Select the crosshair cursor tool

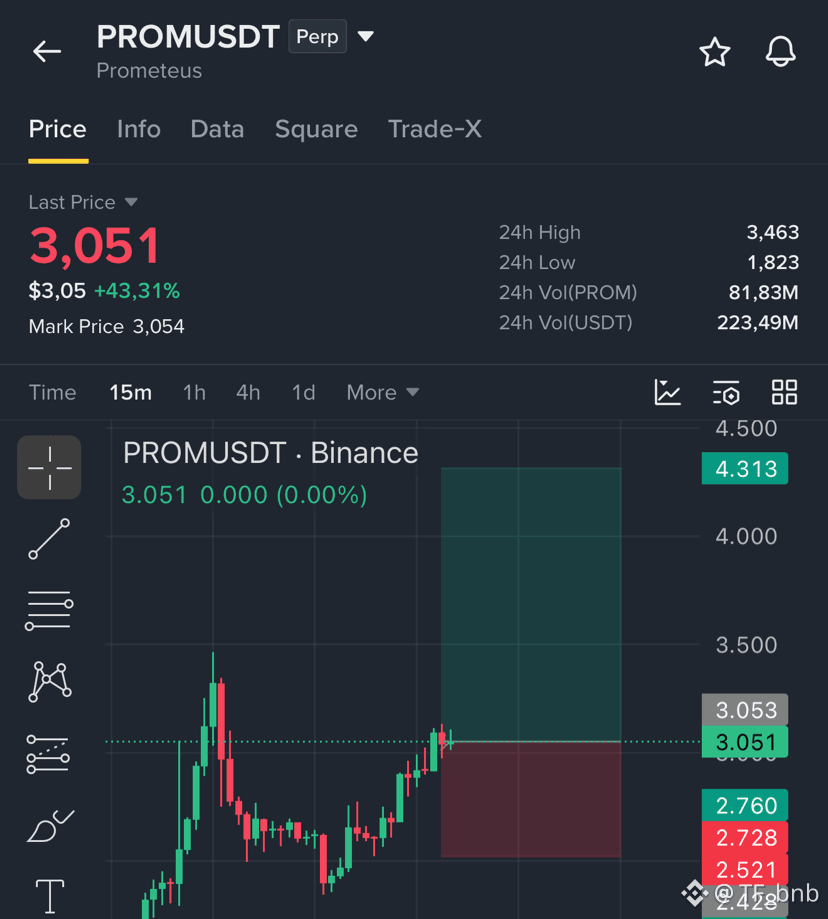tap(49, 467)
